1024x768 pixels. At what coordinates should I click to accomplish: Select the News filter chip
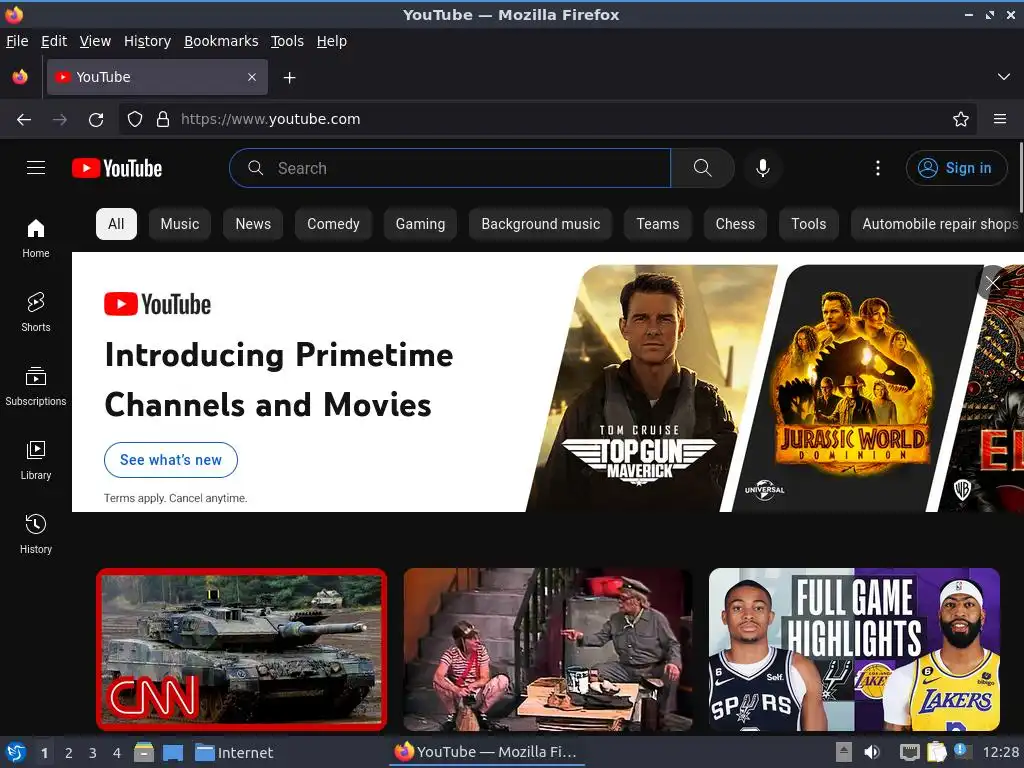(253, 224)
